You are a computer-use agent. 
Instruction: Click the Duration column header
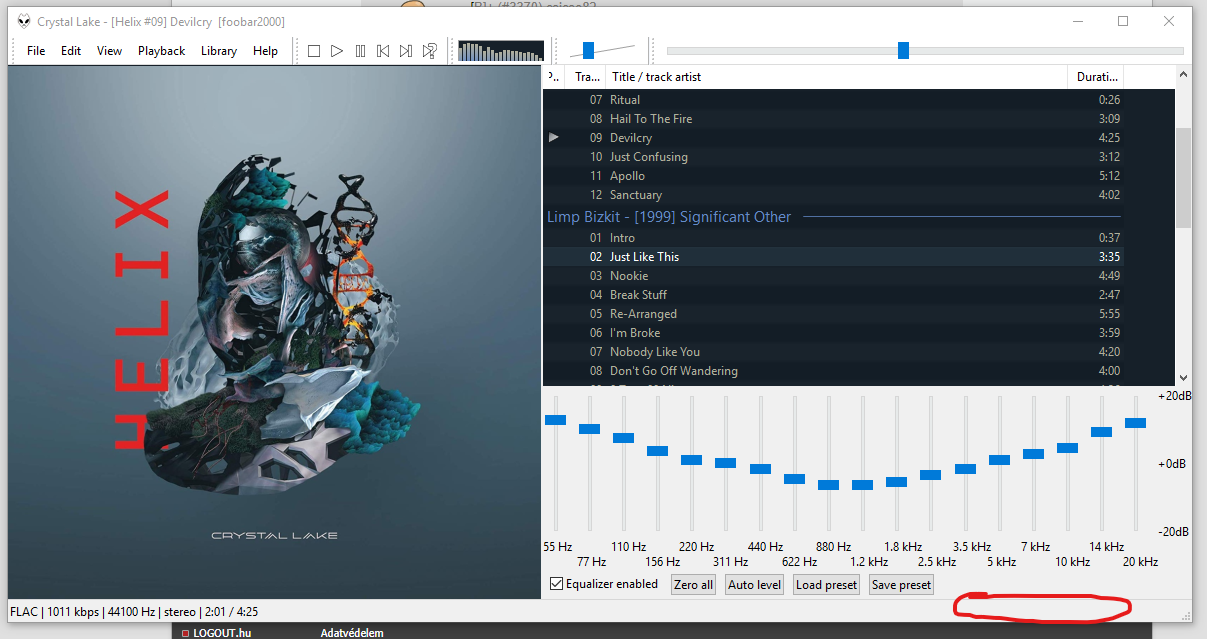(1096, 77)
